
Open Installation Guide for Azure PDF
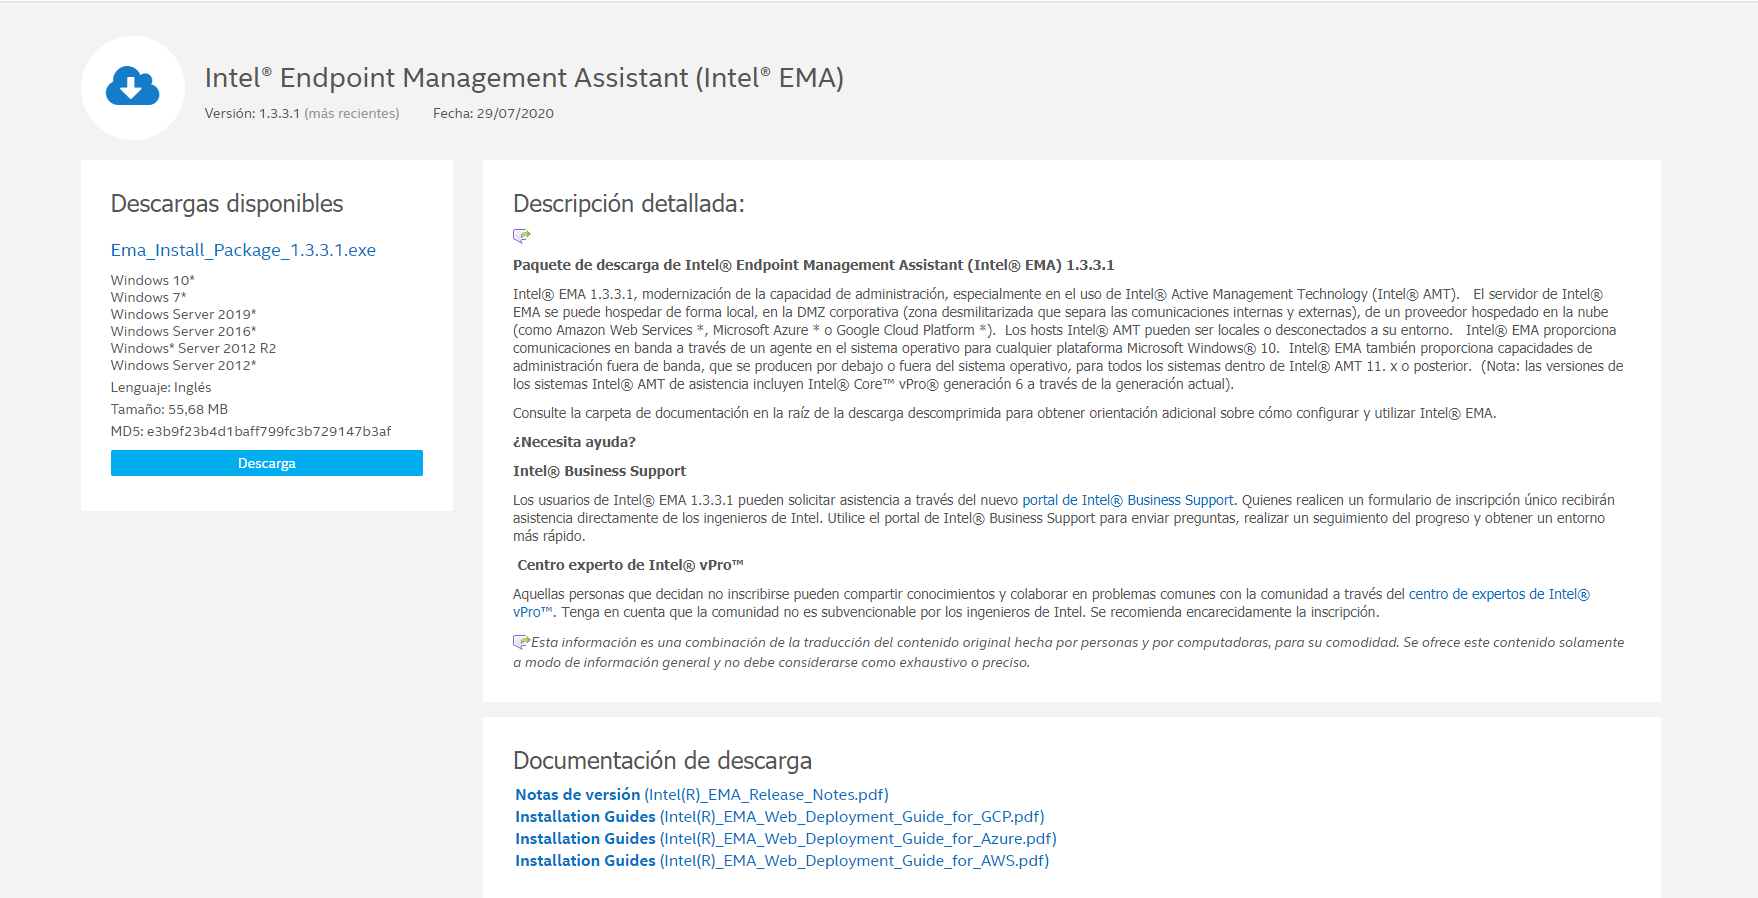coord(786,839)
